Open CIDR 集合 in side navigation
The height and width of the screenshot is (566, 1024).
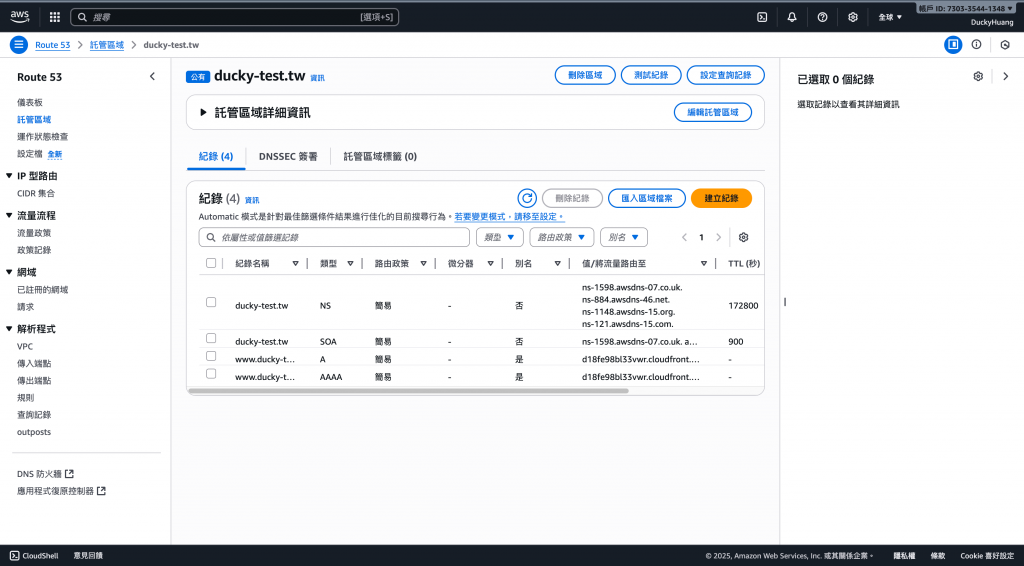[36, 194]
